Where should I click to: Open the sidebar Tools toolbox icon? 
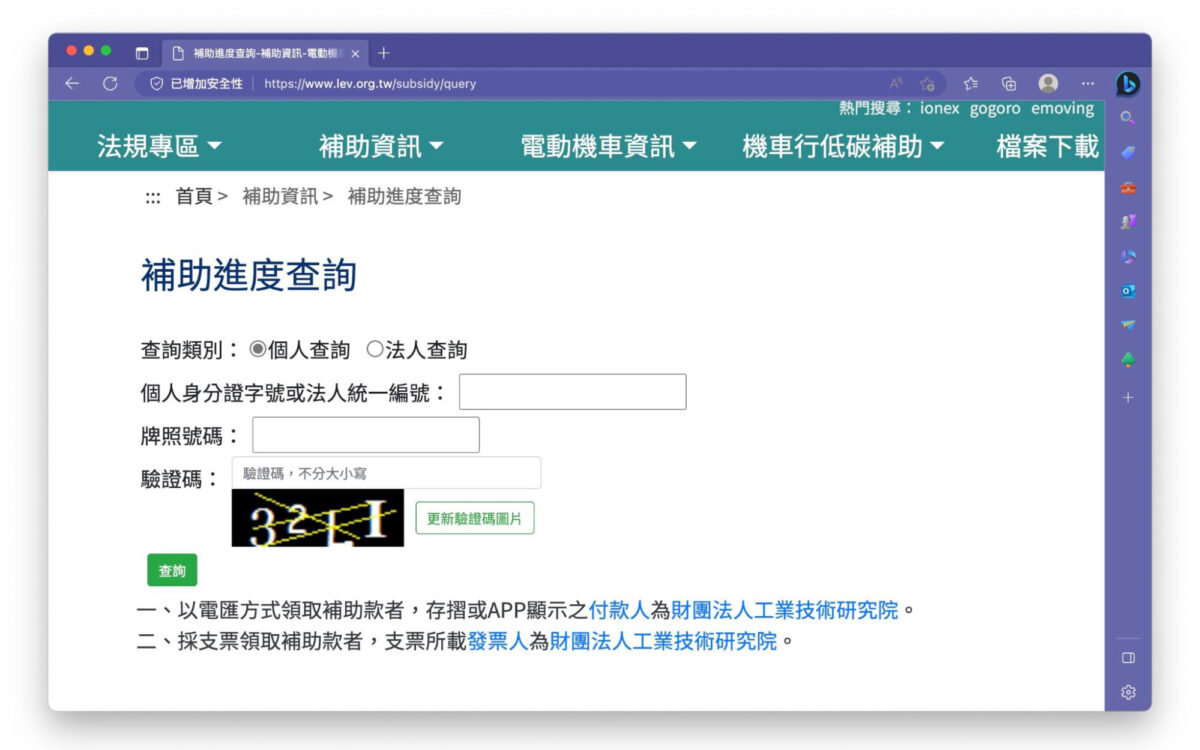(1128, 187)
